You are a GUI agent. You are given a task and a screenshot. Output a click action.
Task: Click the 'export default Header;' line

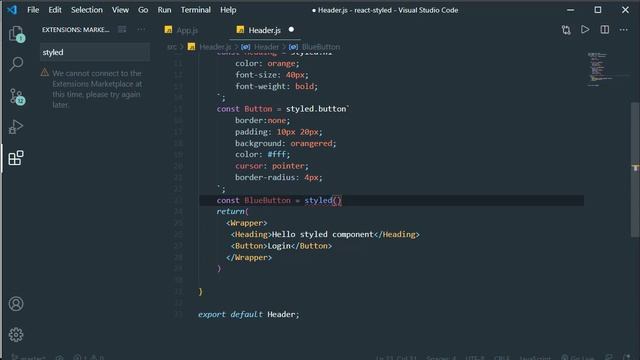click(x=249, y=314)
